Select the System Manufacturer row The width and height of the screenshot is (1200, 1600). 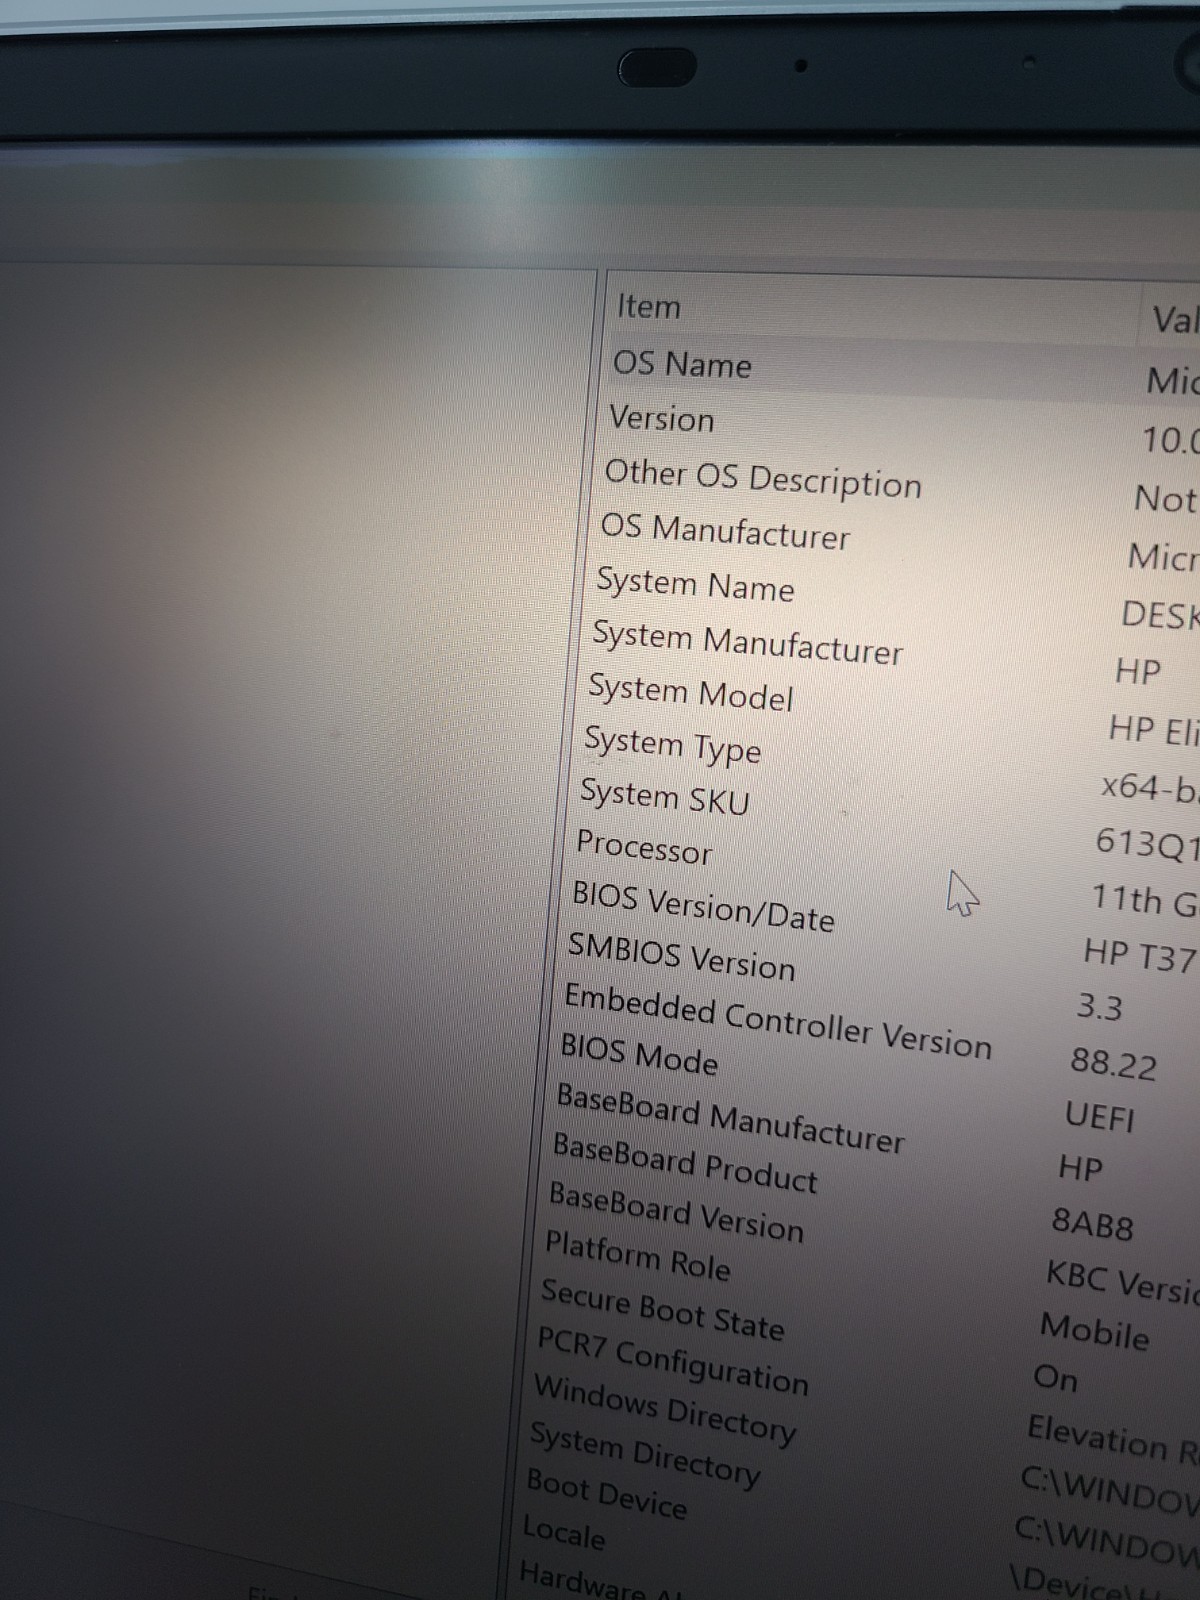(747, 642)
